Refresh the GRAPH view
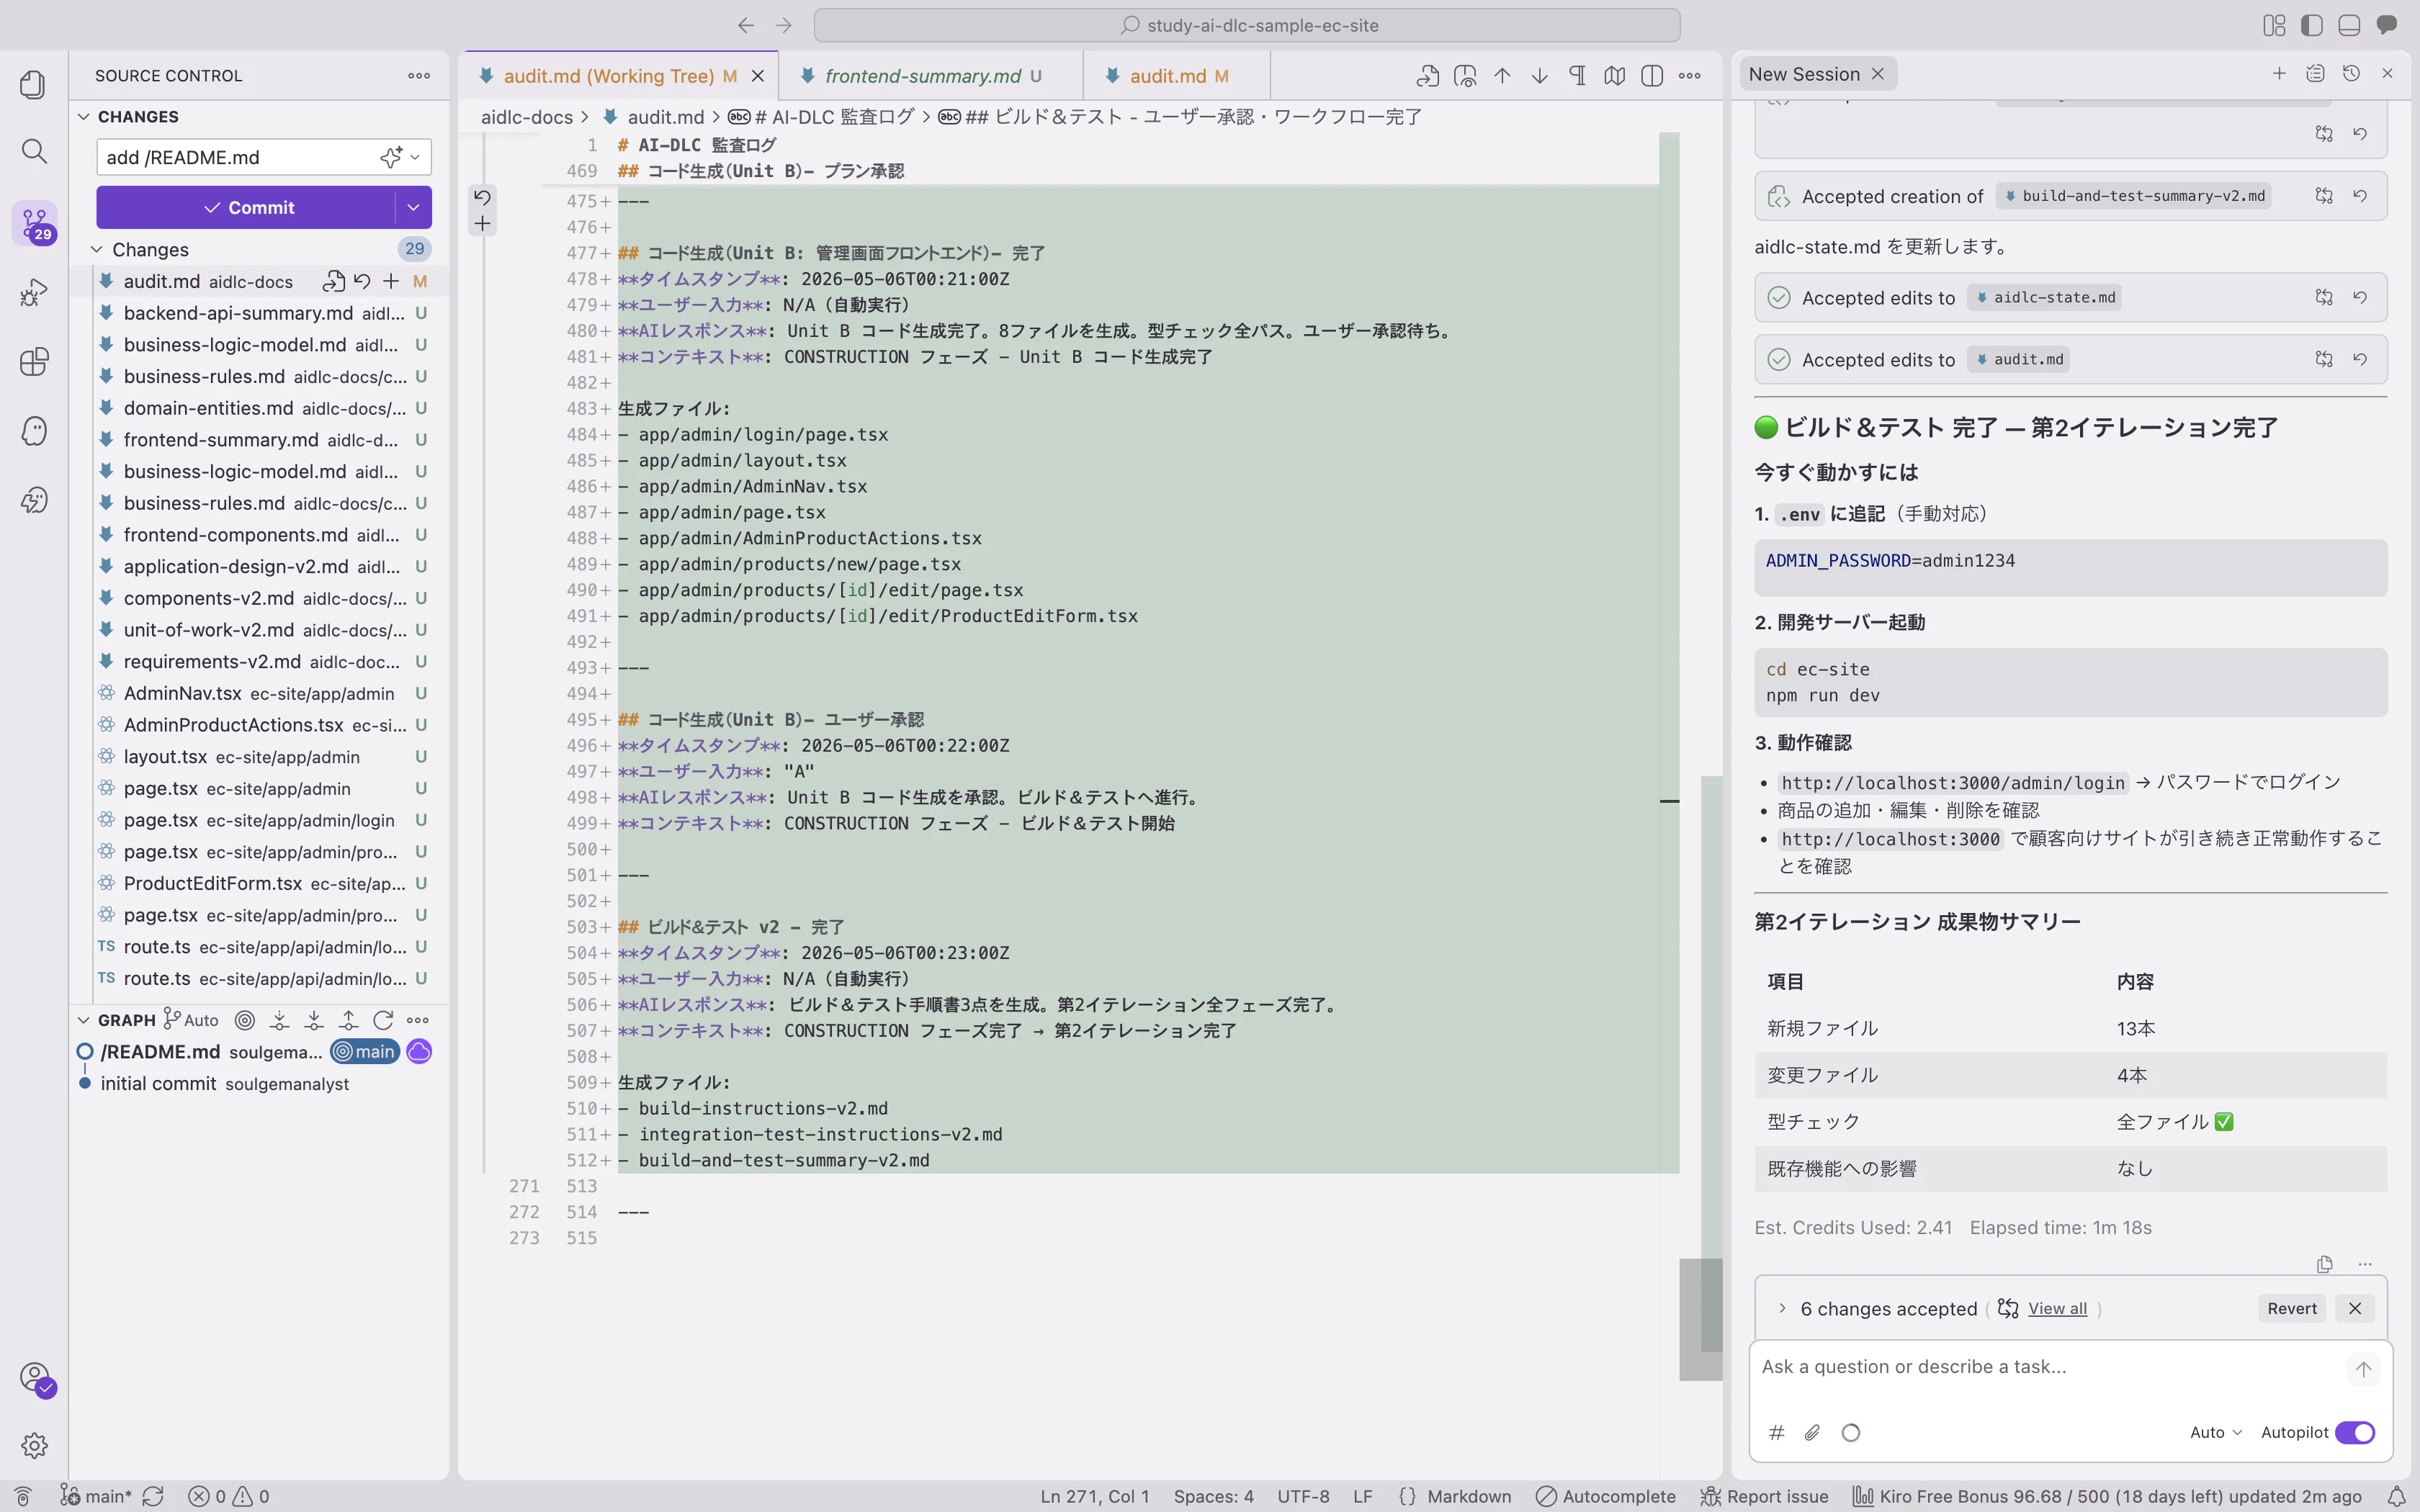 click(x=383, y=1020)
